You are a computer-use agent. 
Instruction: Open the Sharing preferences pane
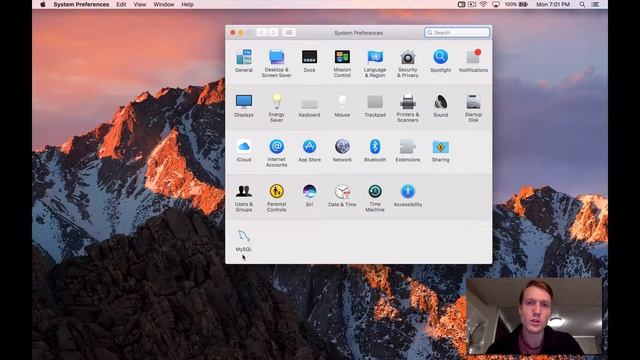pyautogui.click(x=440, y=151)
